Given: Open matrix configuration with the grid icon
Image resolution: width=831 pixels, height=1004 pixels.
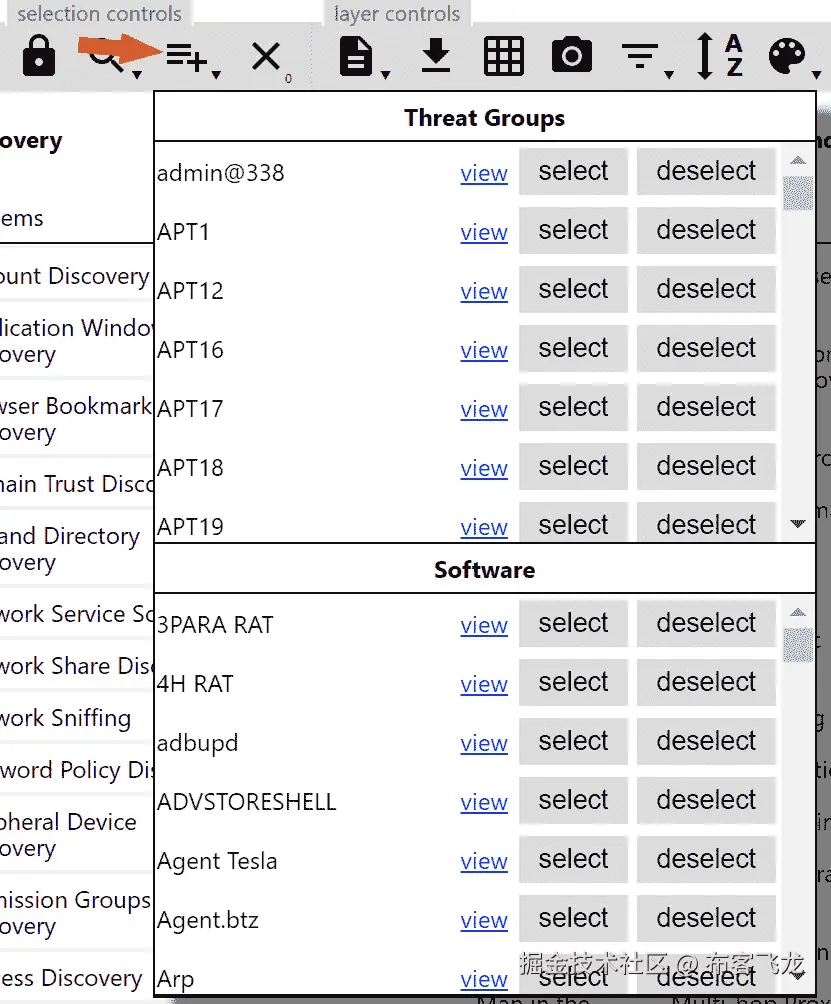Looking at the screenshot, I should [x=504, y=55].
